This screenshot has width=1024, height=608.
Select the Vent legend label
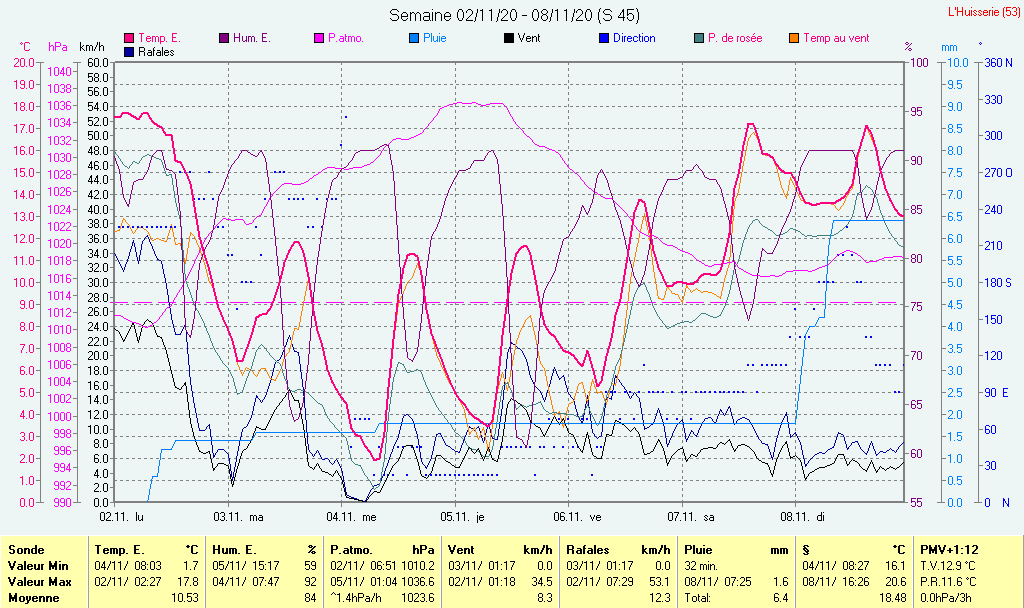[x=529, y=39]
